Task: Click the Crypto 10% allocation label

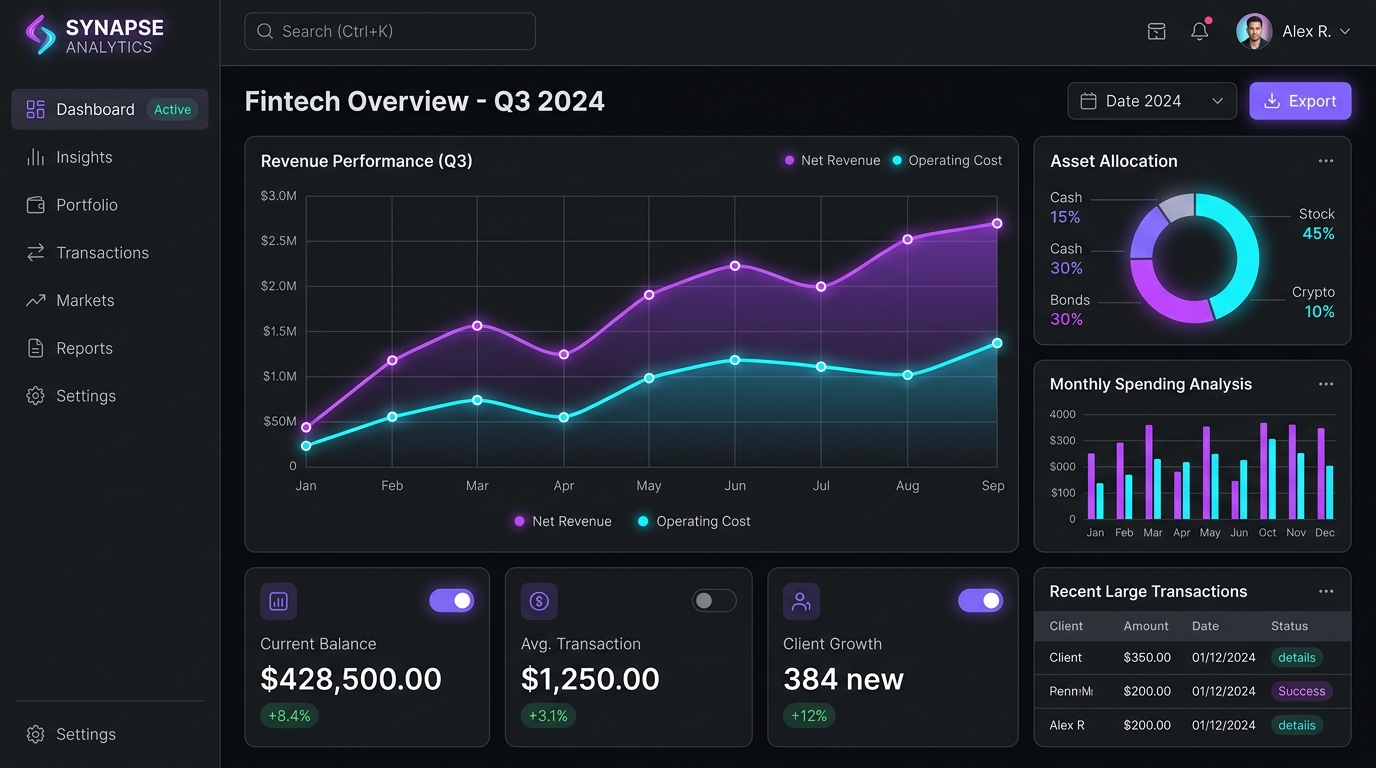Action: 1313,302
